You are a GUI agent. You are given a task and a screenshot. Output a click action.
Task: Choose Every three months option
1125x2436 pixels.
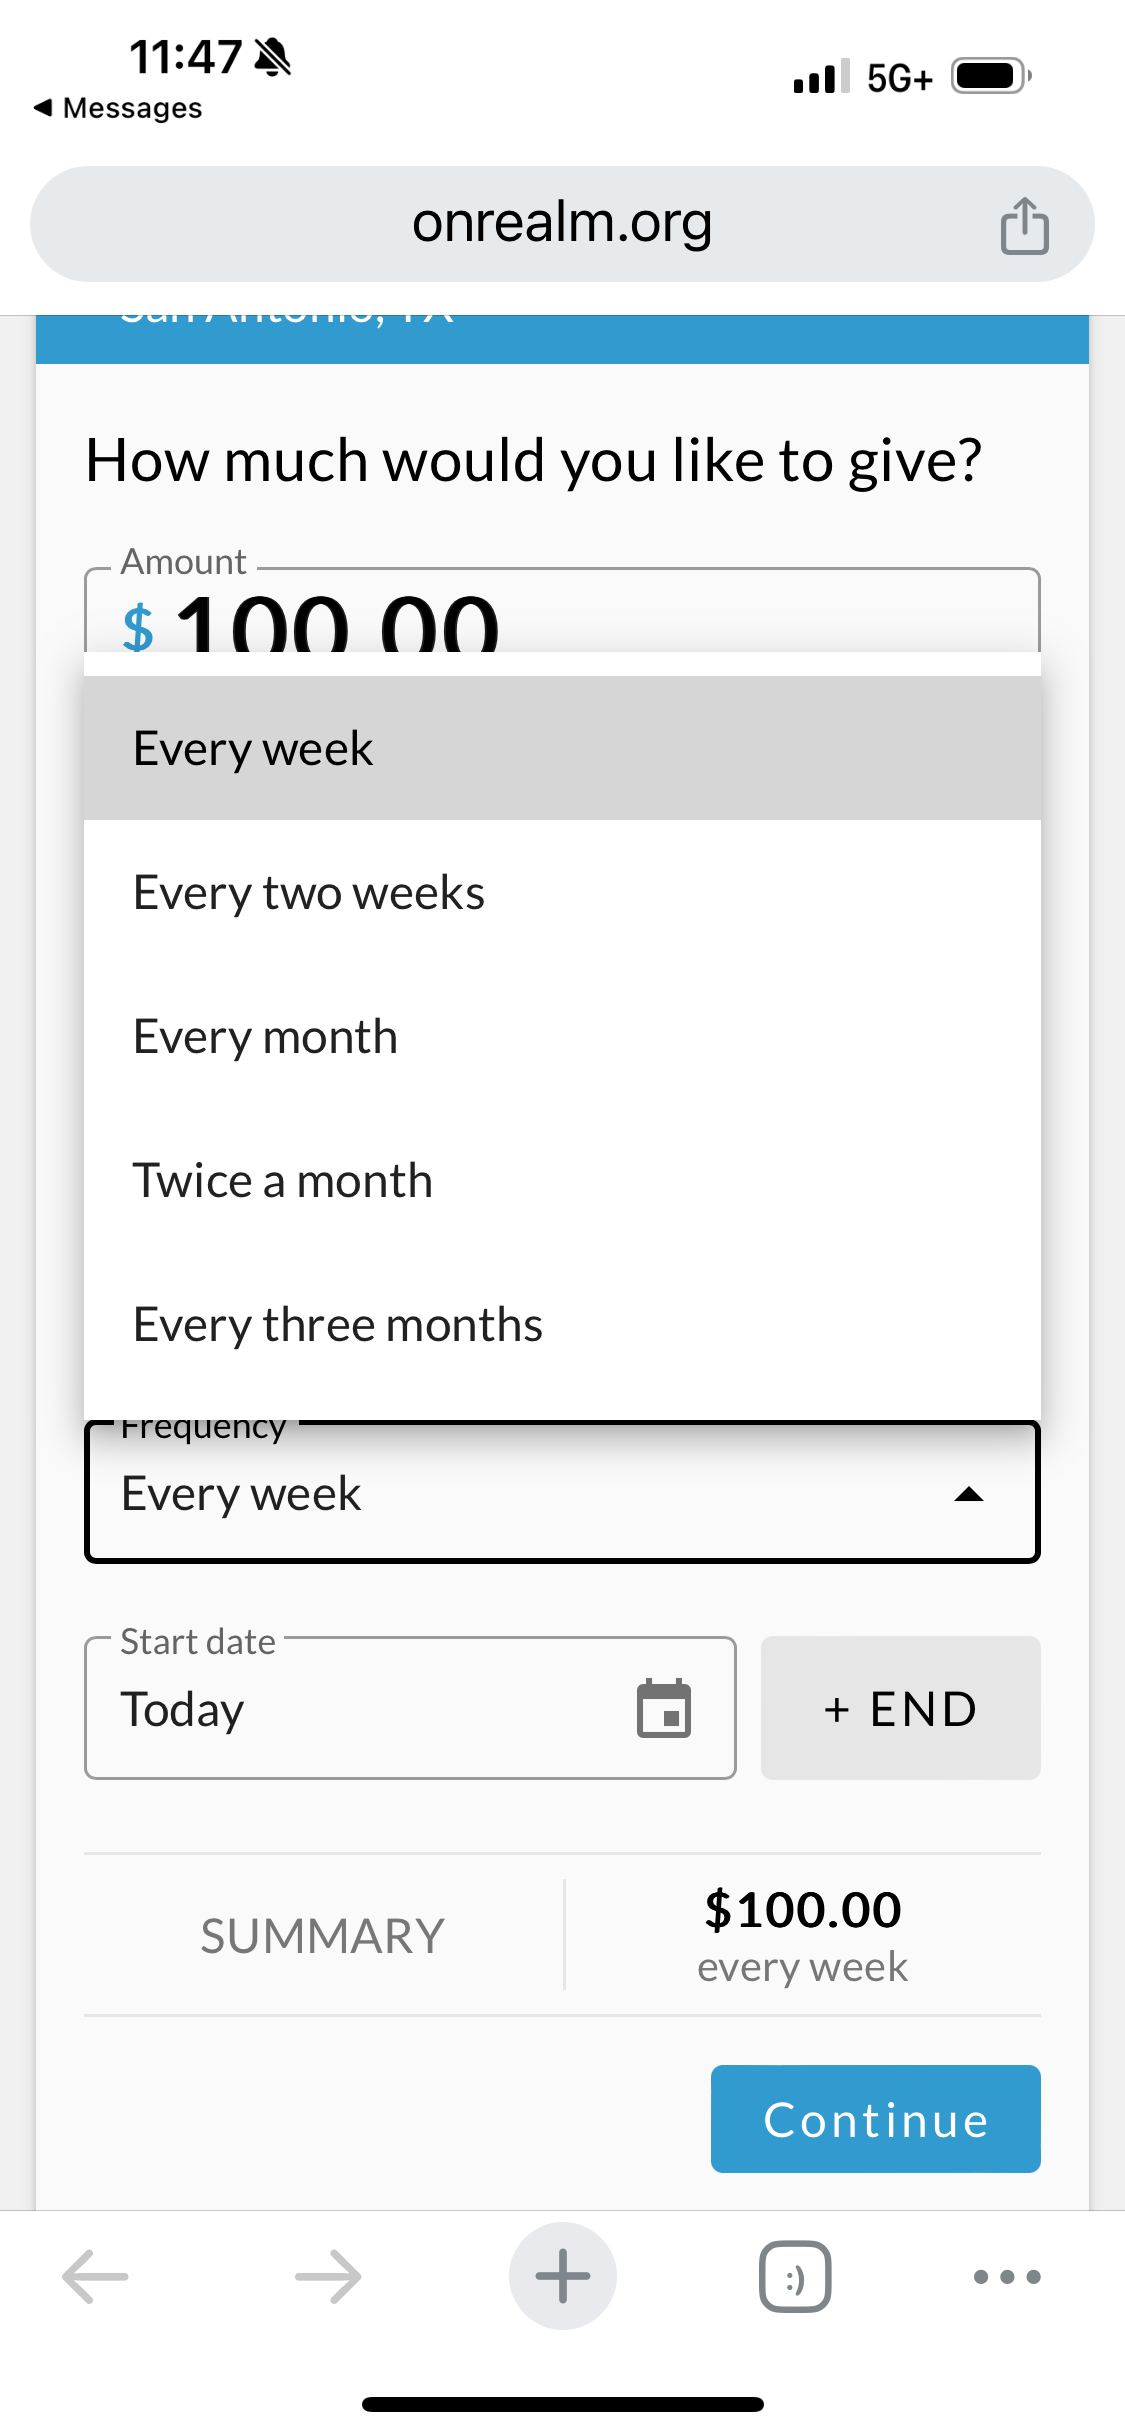562,1324
